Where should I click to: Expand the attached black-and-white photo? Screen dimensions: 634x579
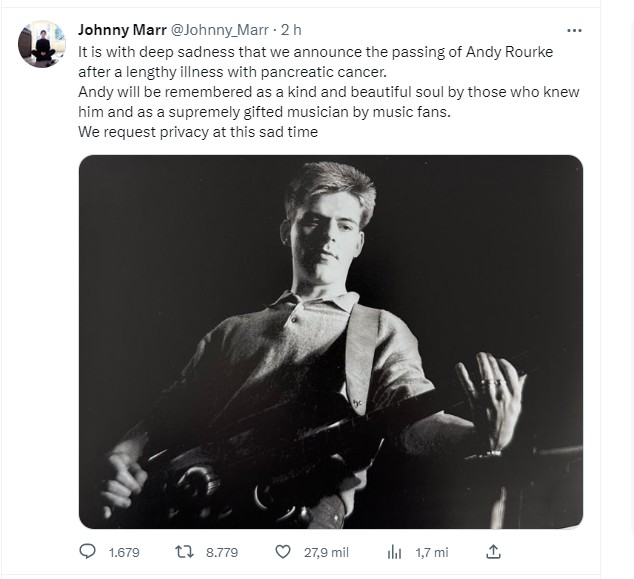click(x=330, y=341)
